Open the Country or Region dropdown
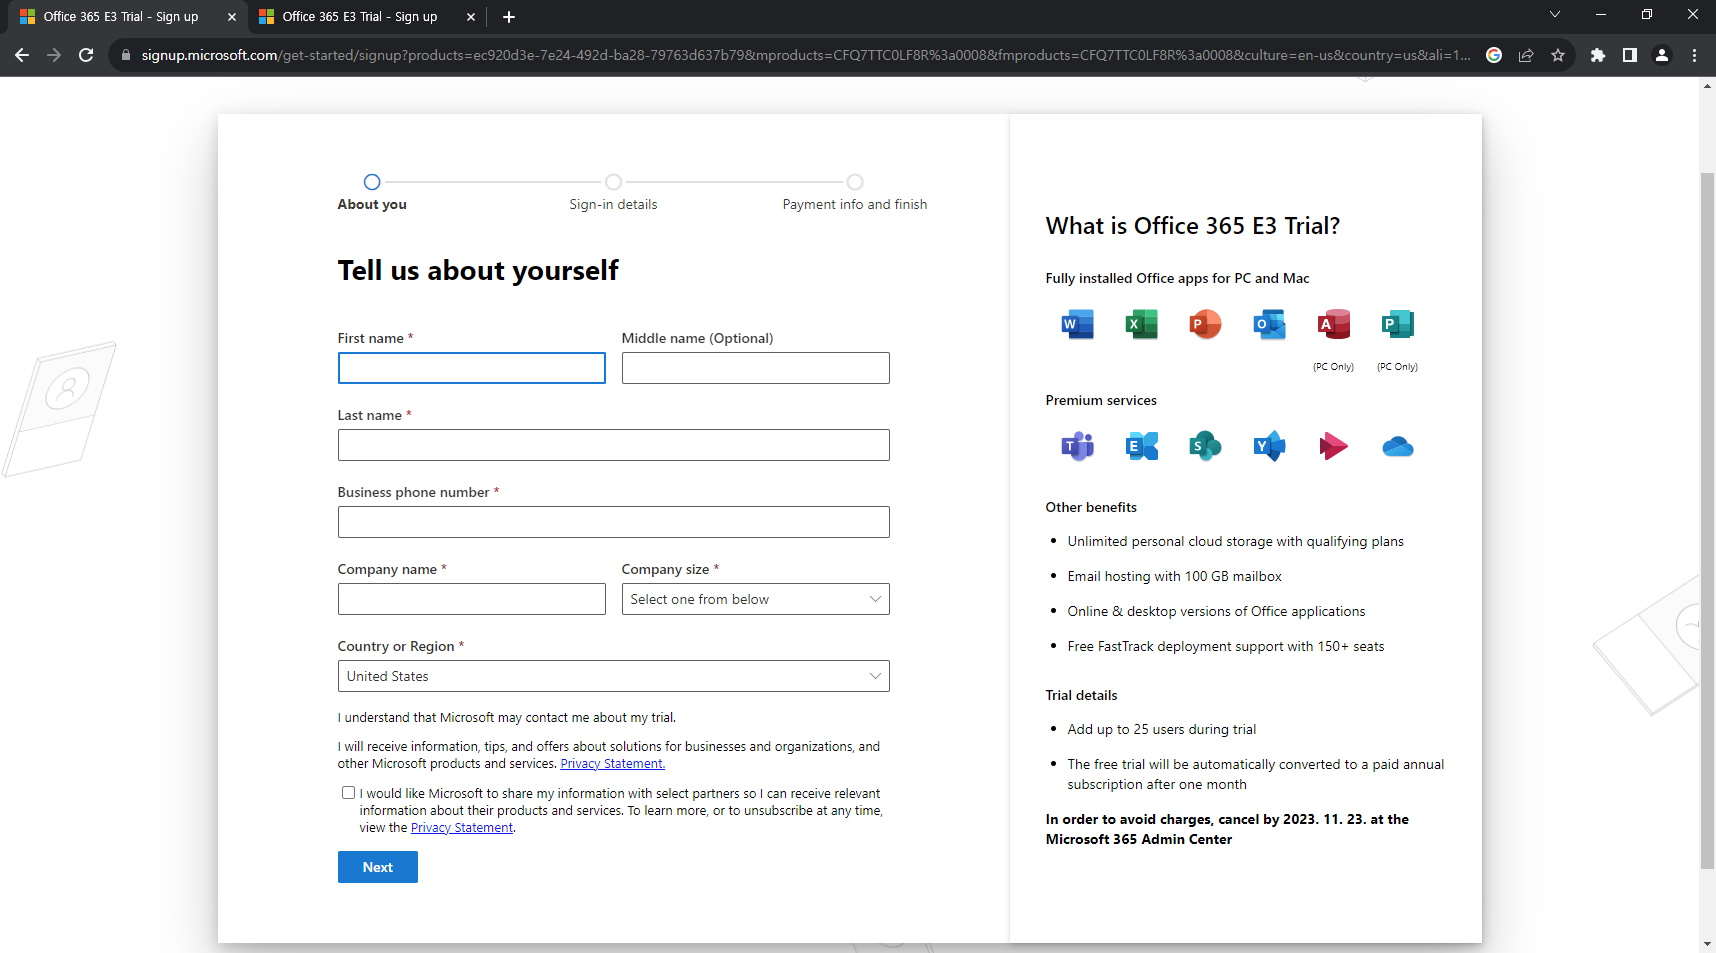Screen dimensions: 1716x953 tap(613, 676)
